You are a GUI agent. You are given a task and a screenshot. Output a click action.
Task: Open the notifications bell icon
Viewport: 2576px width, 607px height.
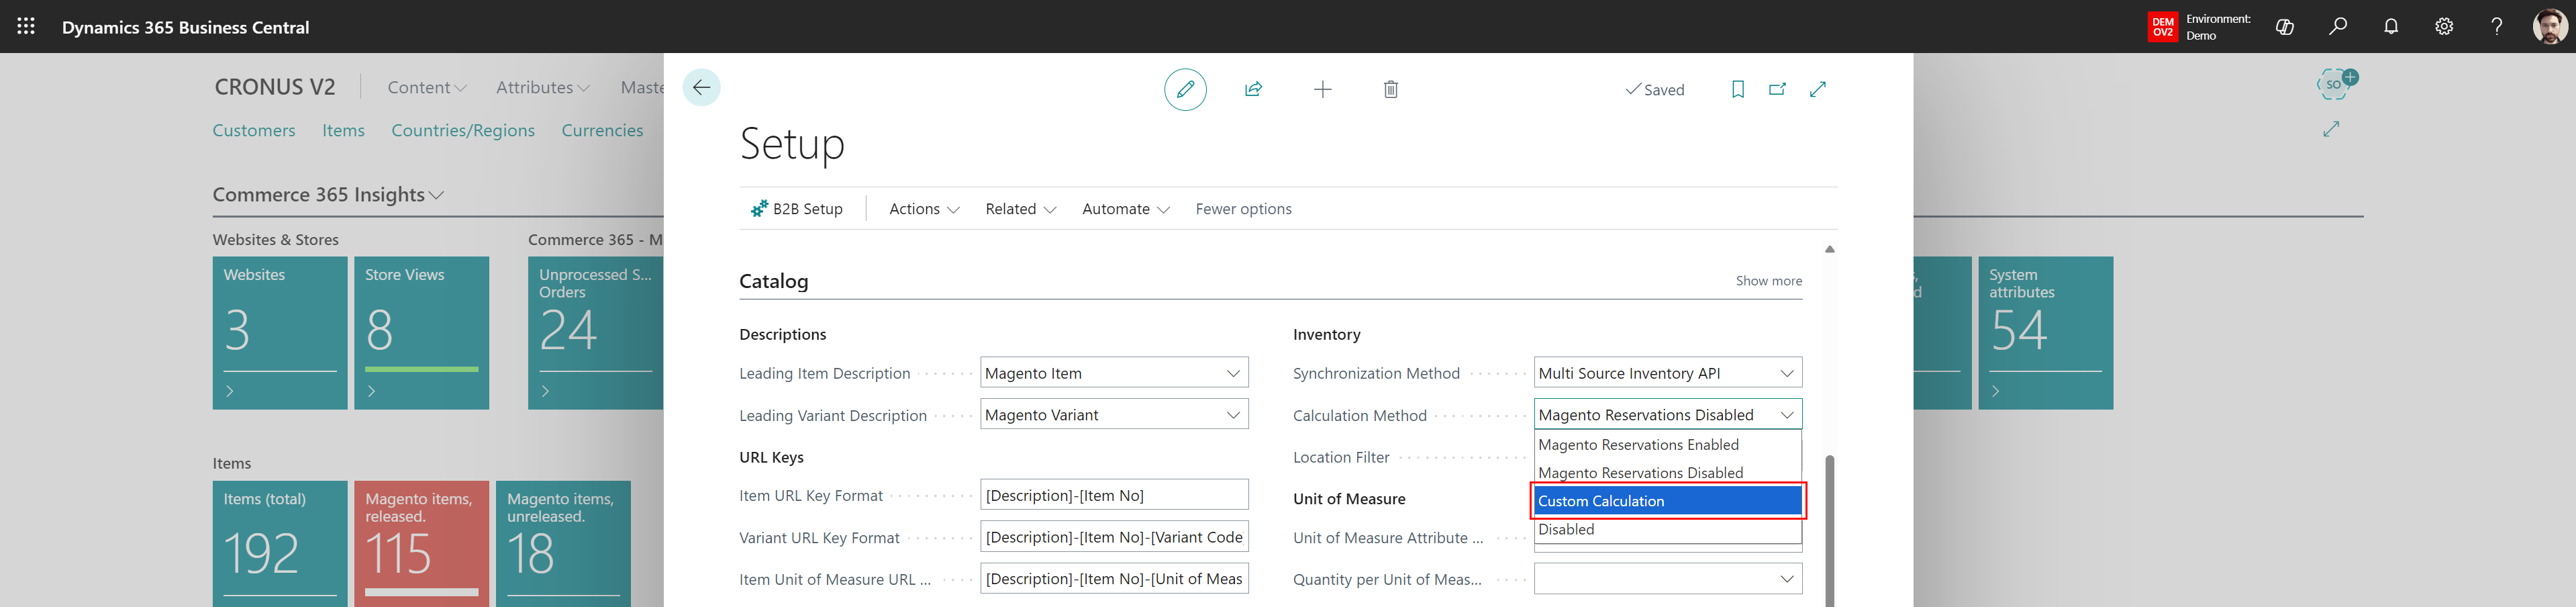tap(2390, 27)
